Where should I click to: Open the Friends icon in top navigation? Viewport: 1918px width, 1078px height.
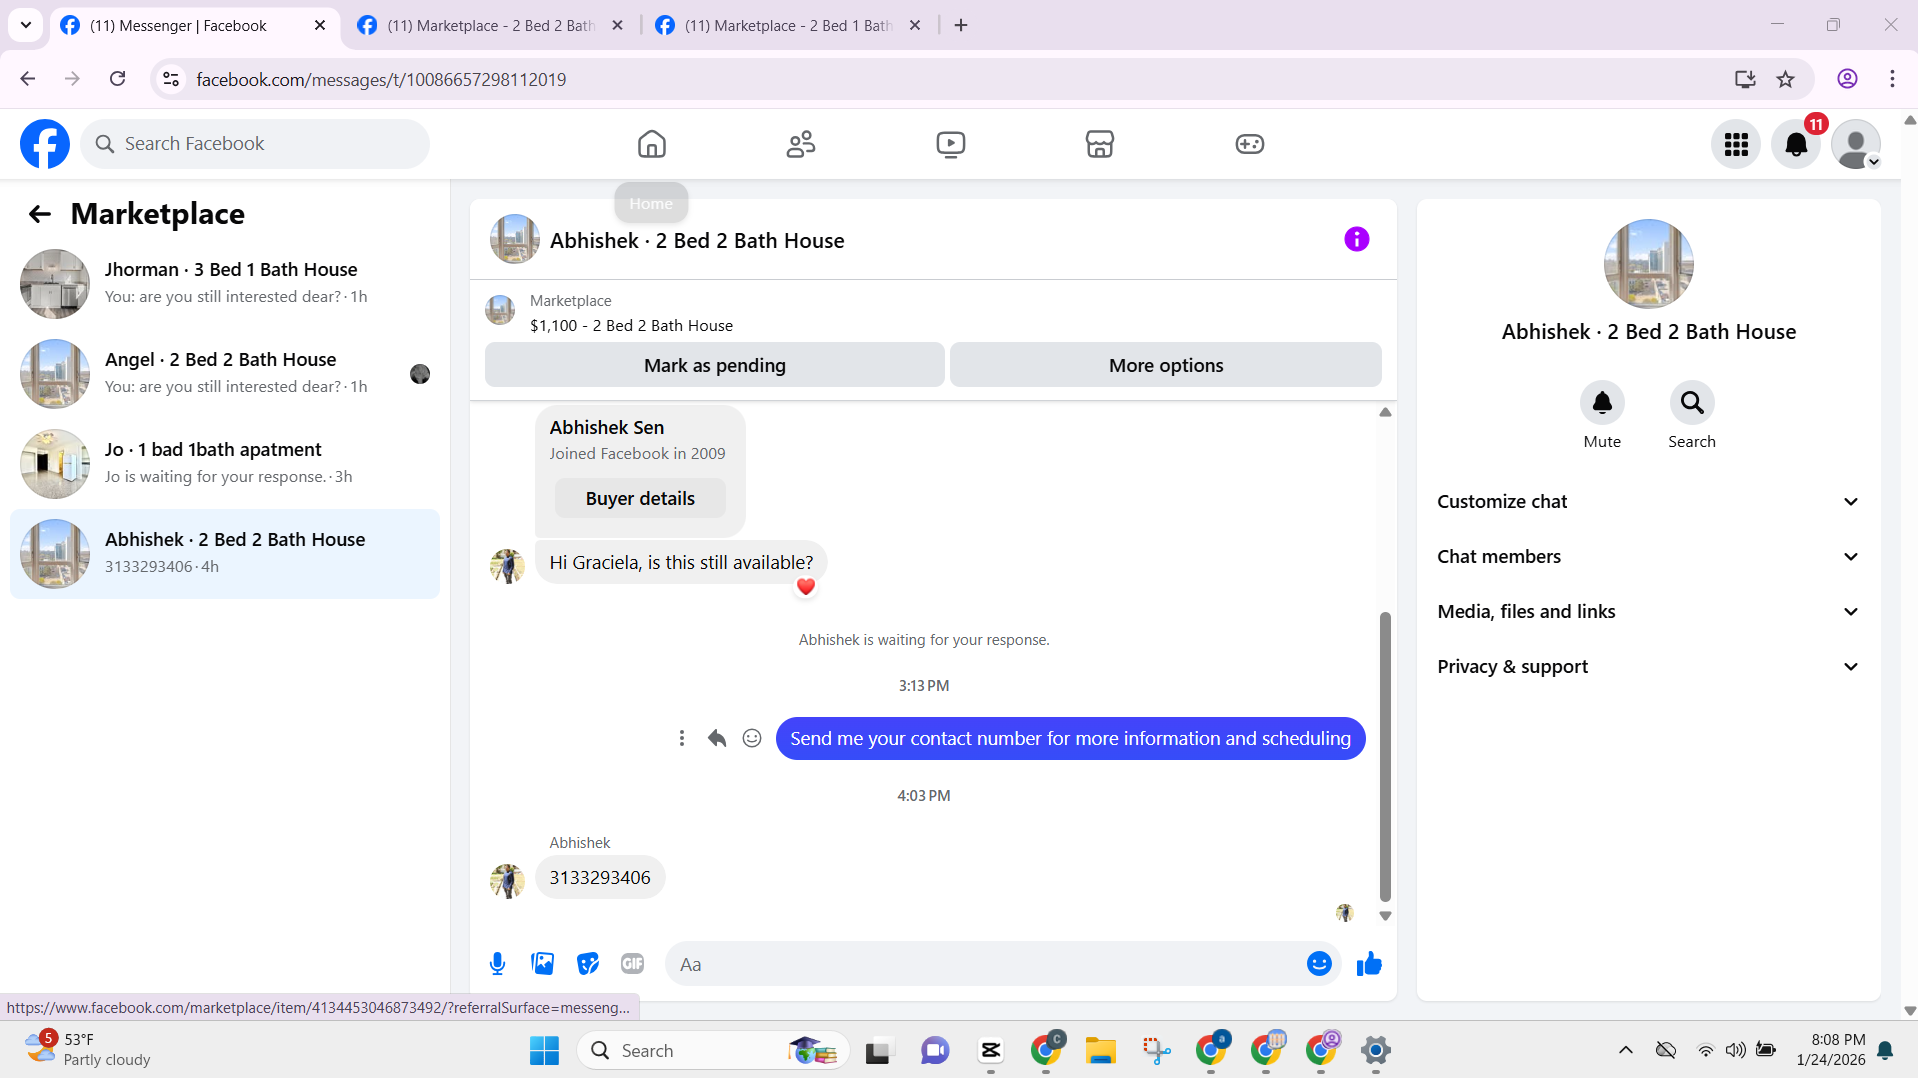point(801,144)
